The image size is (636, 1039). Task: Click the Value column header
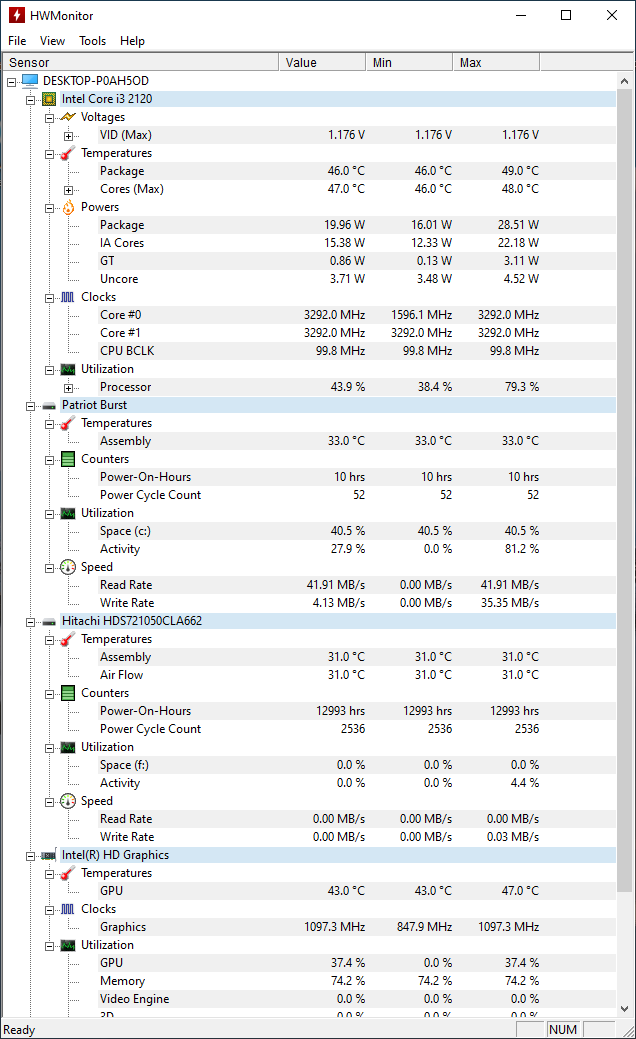pos(321,62)
